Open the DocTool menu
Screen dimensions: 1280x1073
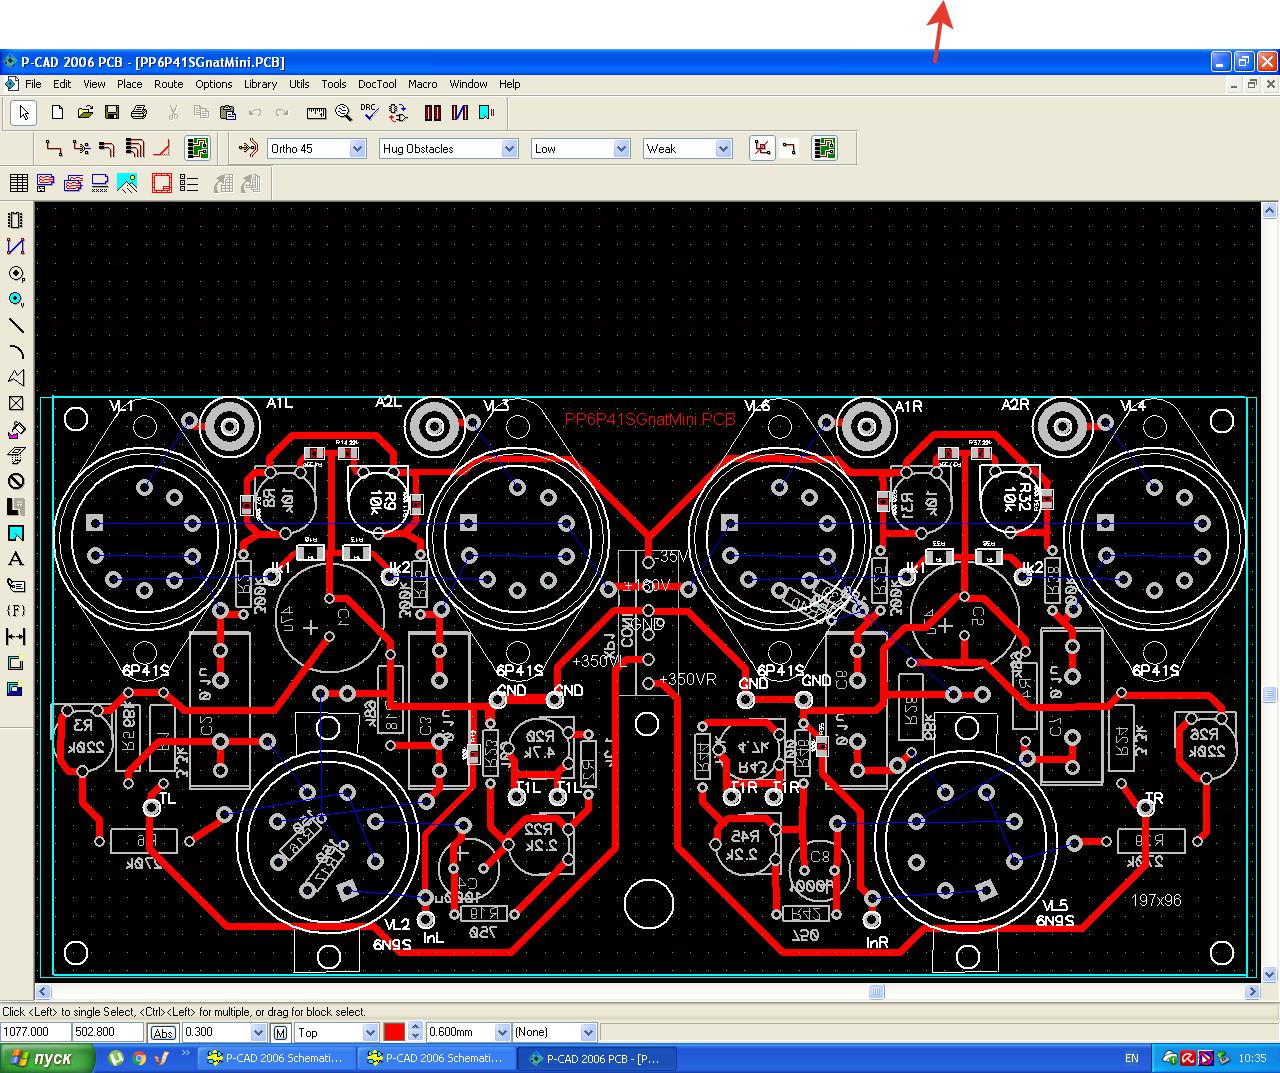click(377, 84)
